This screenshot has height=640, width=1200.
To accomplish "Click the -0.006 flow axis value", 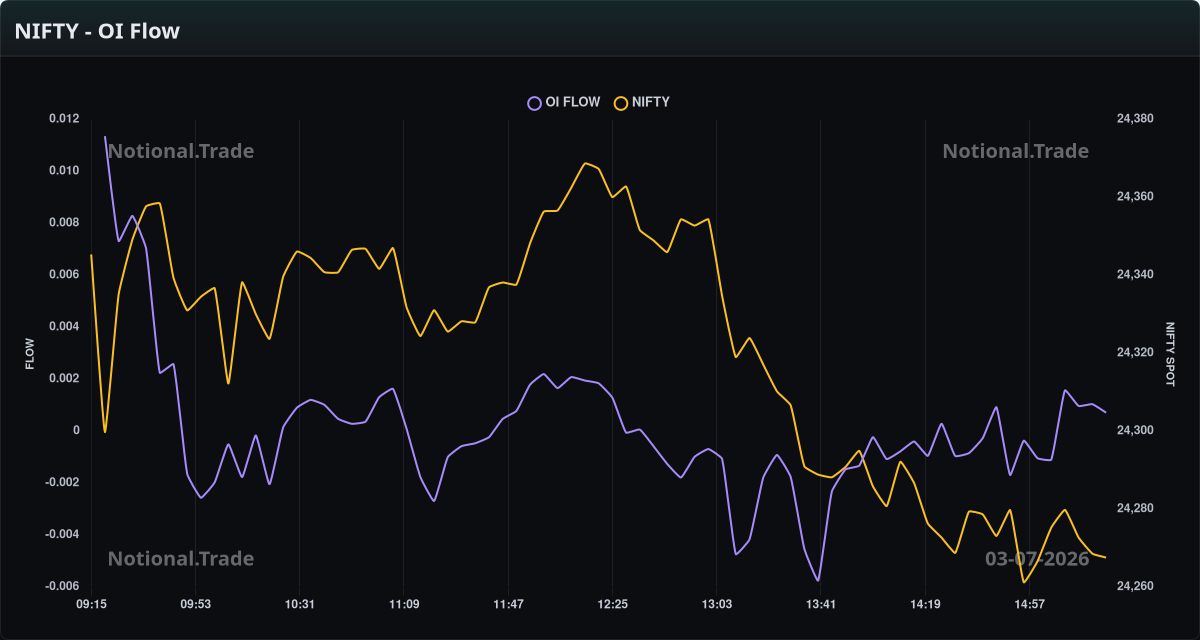I will [x=62, y=586].
